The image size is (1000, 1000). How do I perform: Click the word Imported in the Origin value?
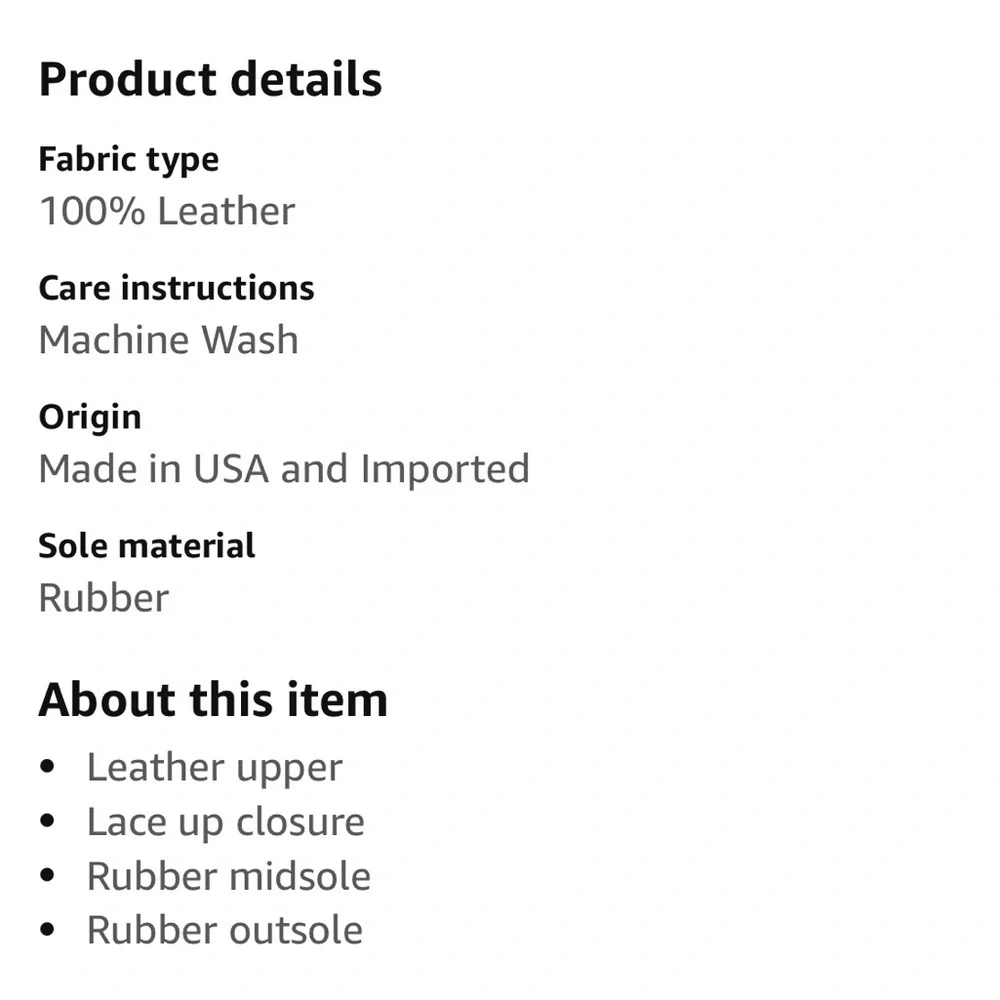coord(445,469)
